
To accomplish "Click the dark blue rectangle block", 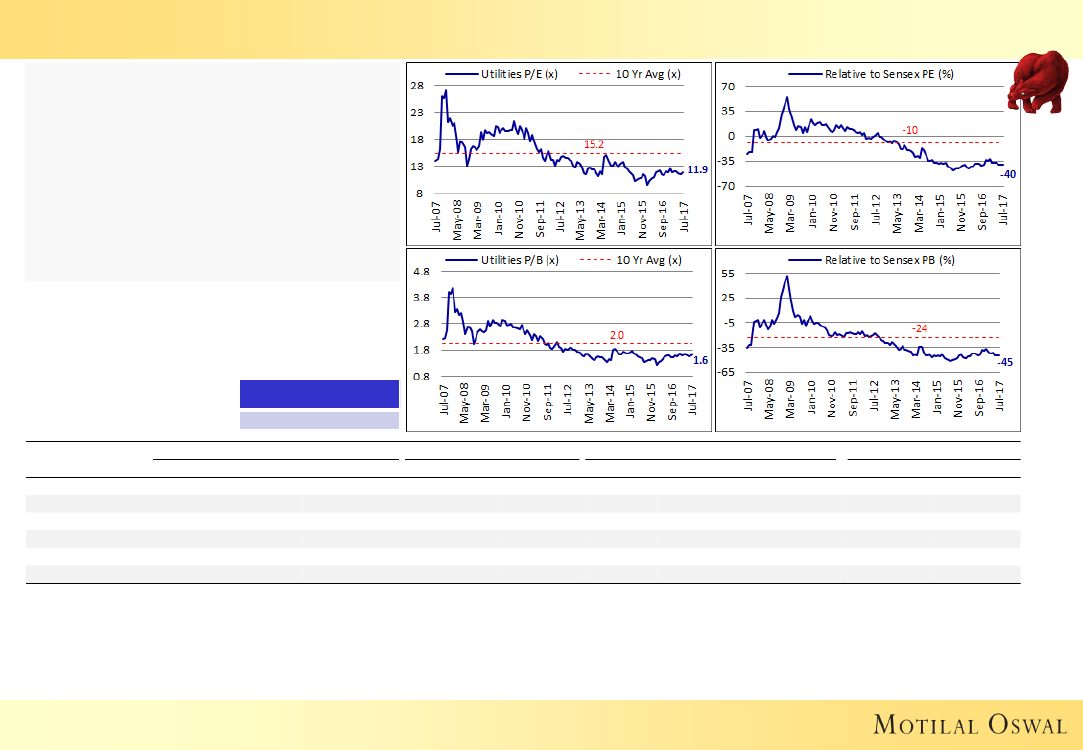I will (x=319, y=393).
